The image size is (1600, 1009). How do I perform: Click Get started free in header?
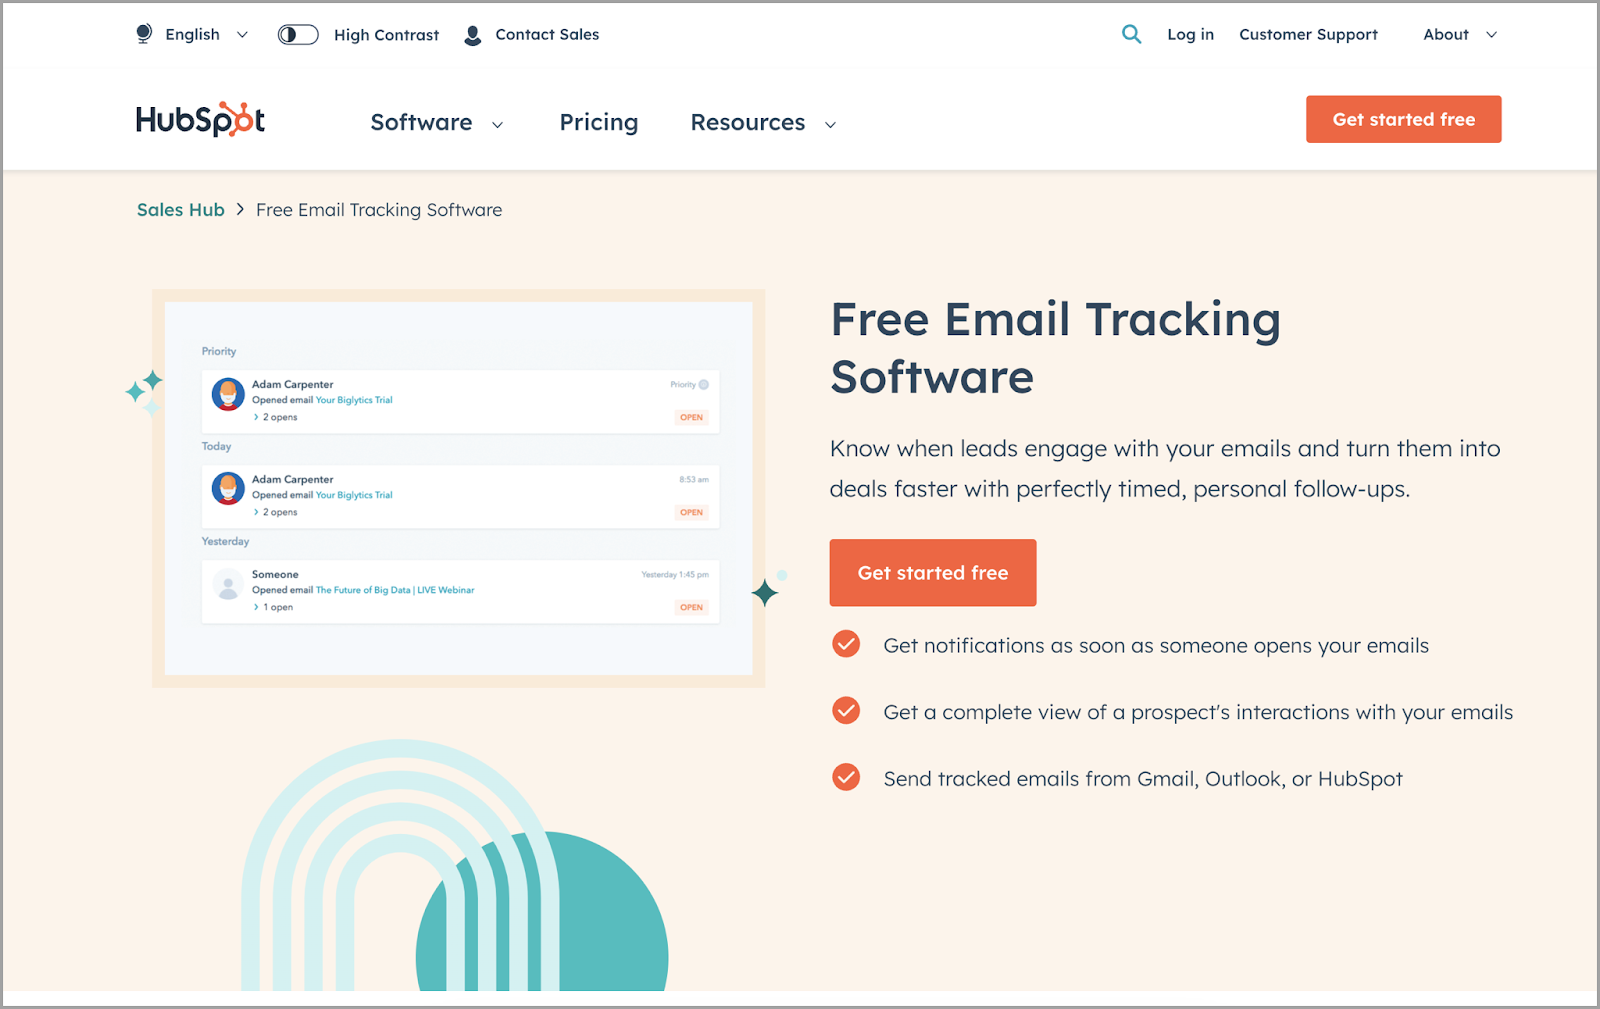(x=1403, y=119)
